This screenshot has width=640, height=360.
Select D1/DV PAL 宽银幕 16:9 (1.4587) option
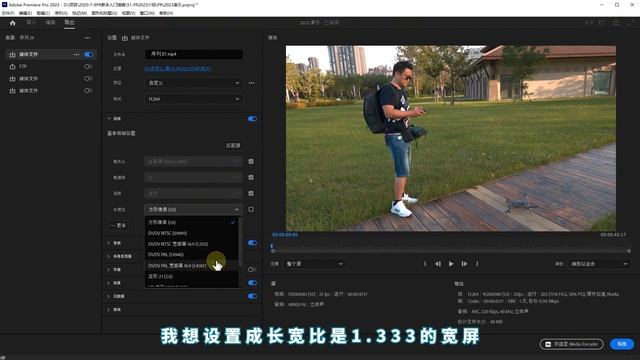pyautogui.click(x=192, y=266)
